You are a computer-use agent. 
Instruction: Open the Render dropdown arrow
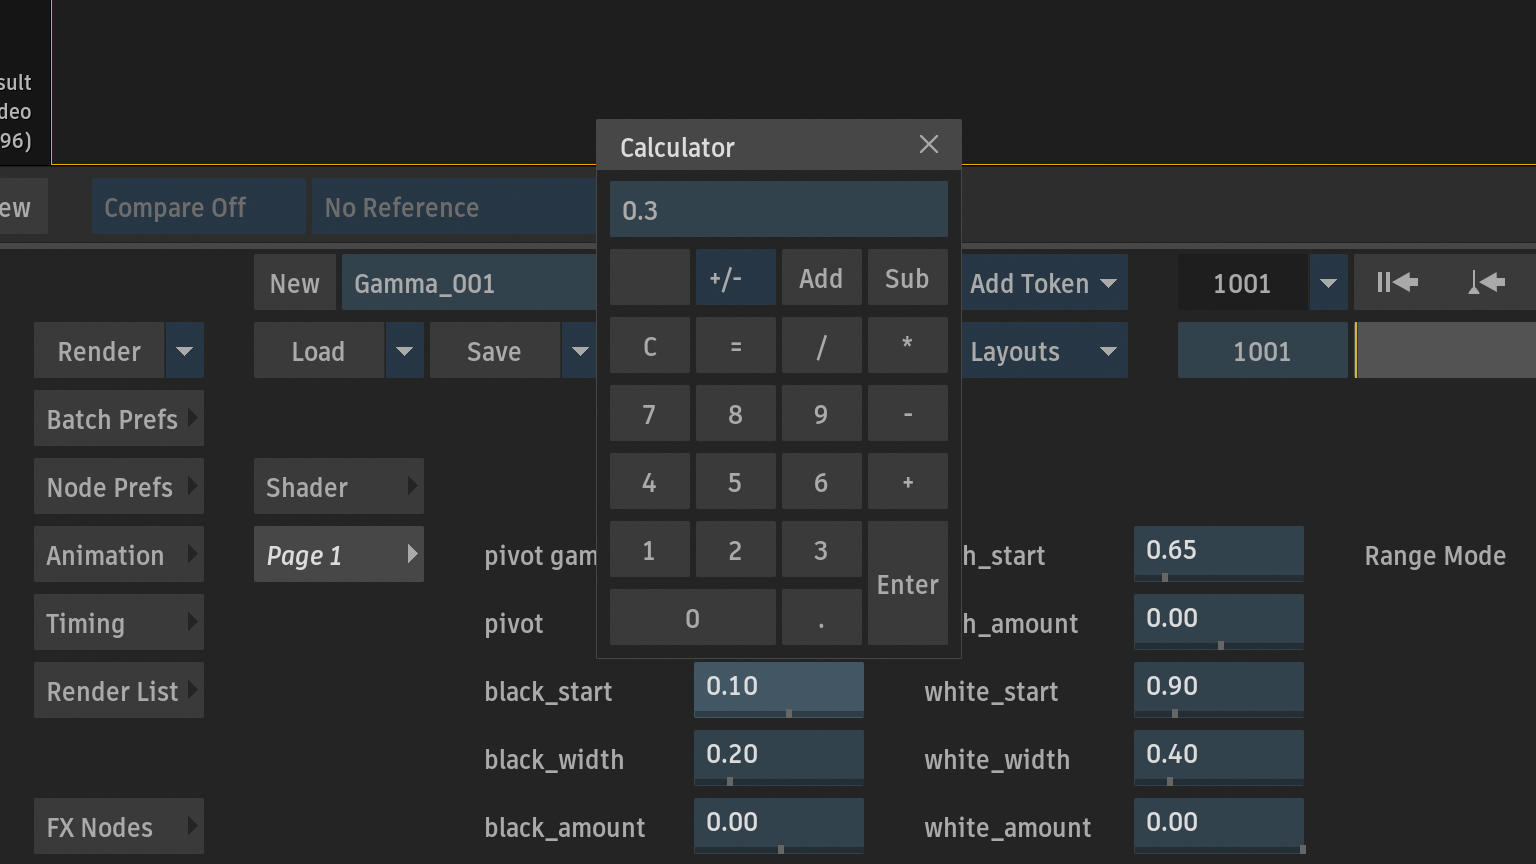(x=185, y=351)
